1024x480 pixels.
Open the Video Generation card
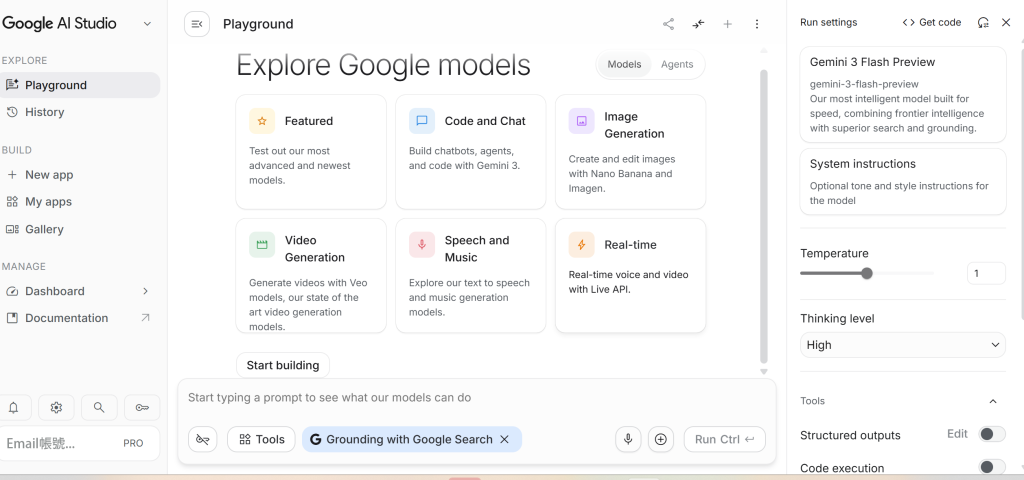(311, 276)
